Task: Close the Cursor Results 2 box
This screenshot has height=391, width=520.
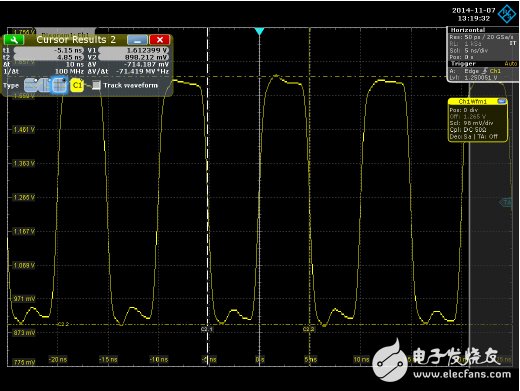Action: pos(160,40)
